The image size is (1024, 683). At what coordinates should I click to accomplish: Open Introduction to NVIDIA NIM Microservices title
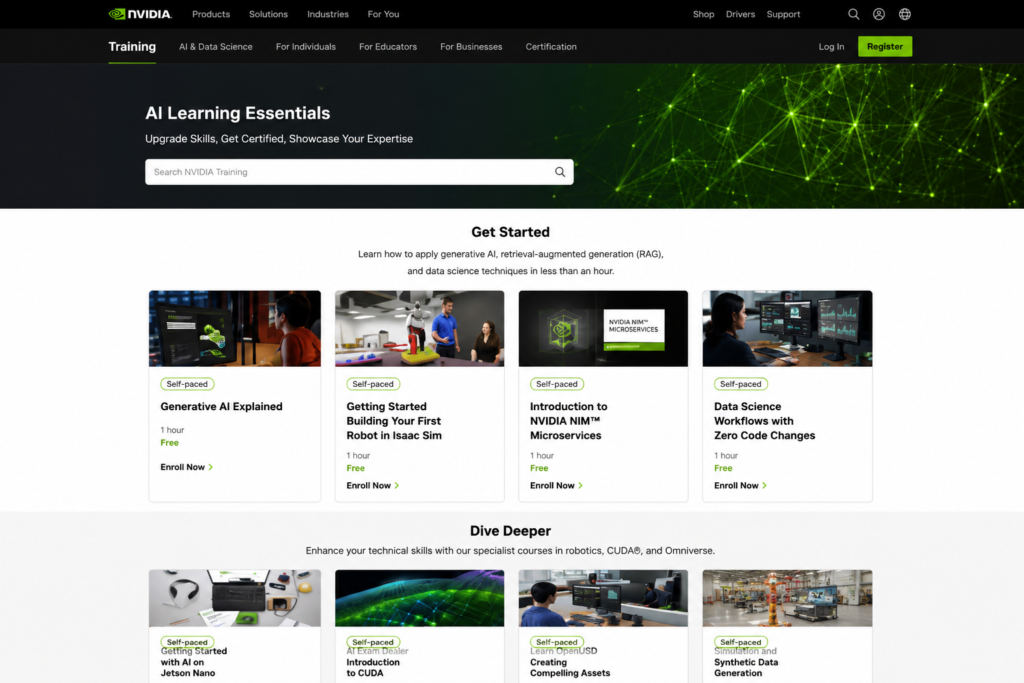pos(568,421)
